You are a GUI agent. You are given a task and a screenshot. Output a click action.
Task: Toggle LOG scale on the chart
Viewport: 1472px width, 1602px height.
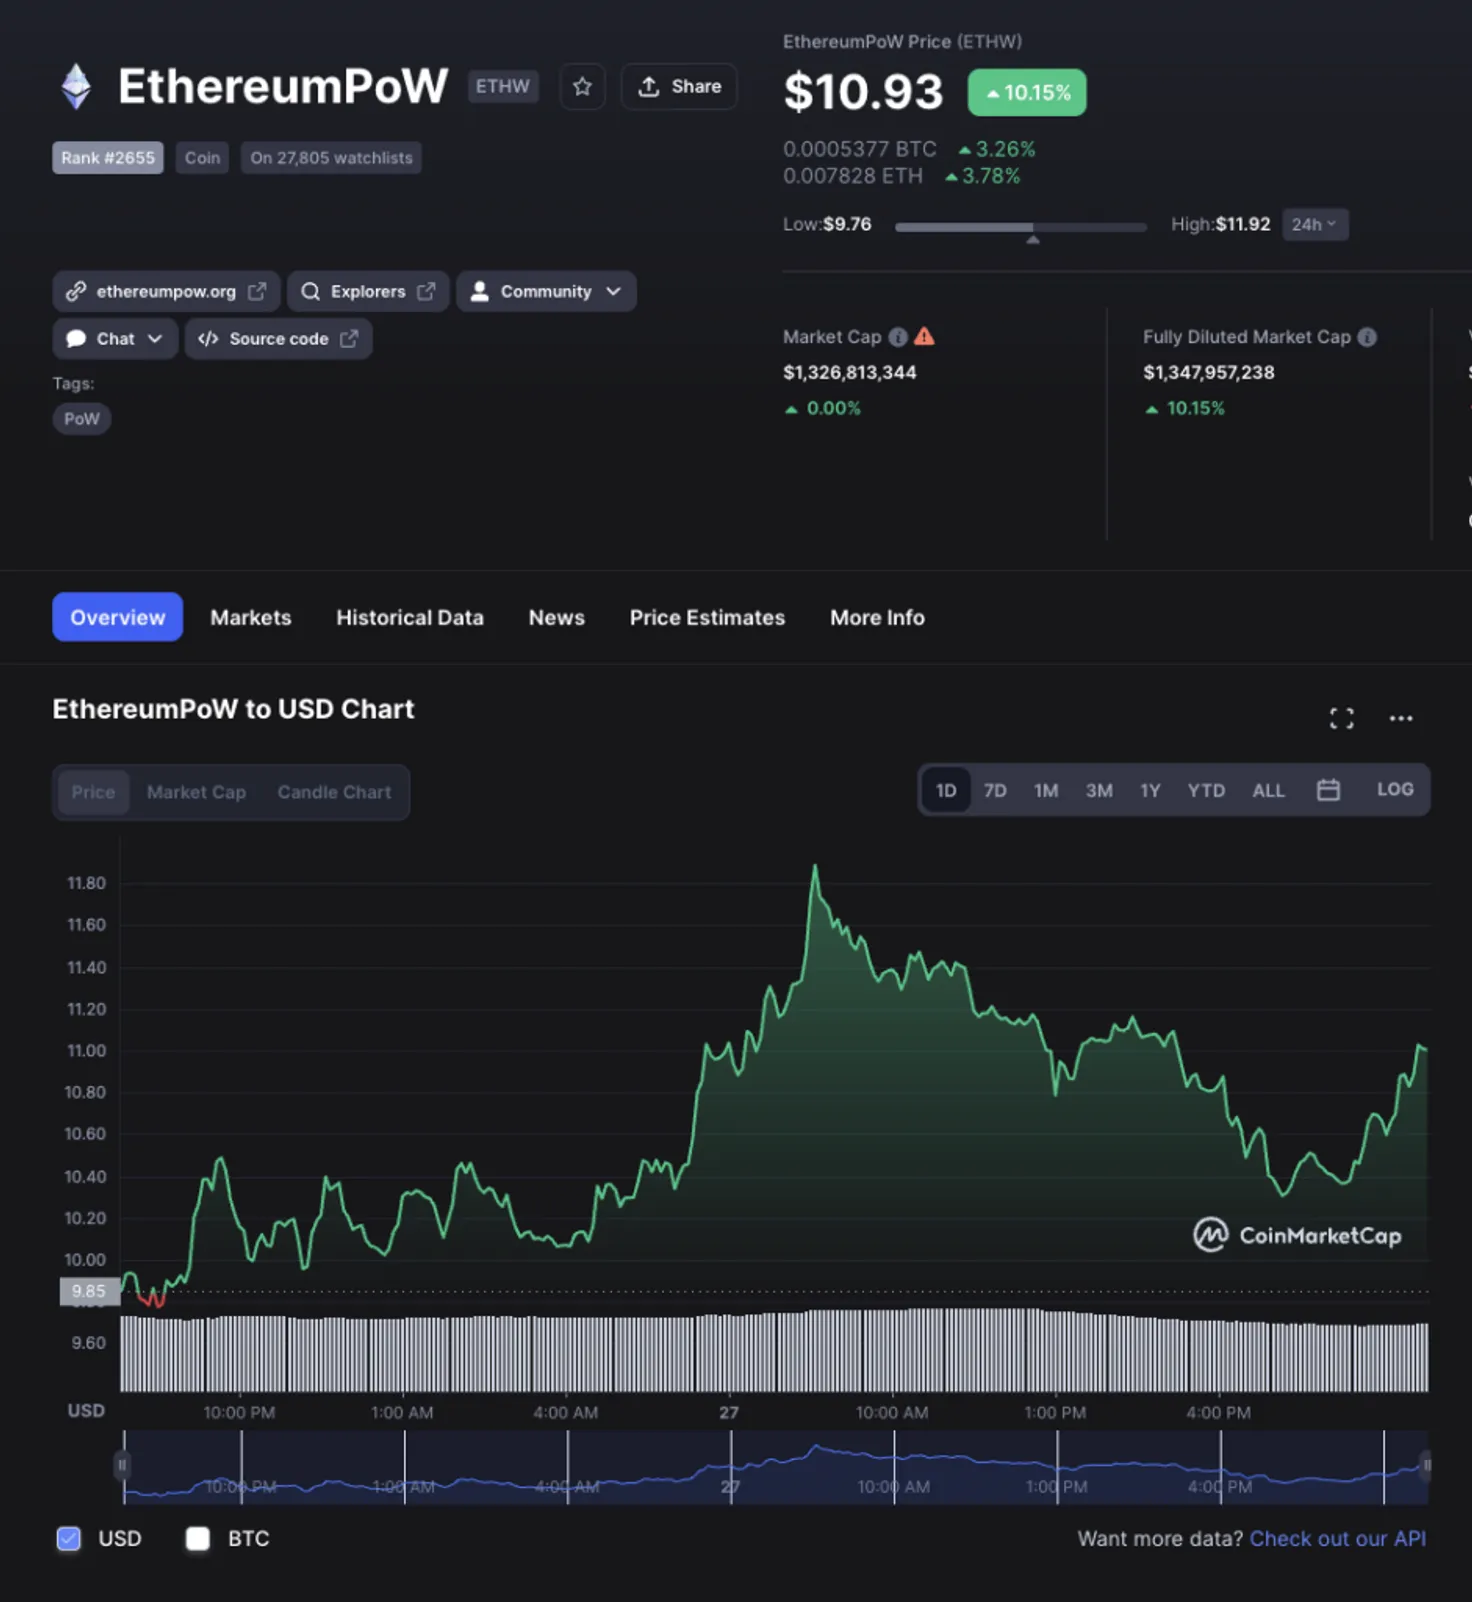1395,789
